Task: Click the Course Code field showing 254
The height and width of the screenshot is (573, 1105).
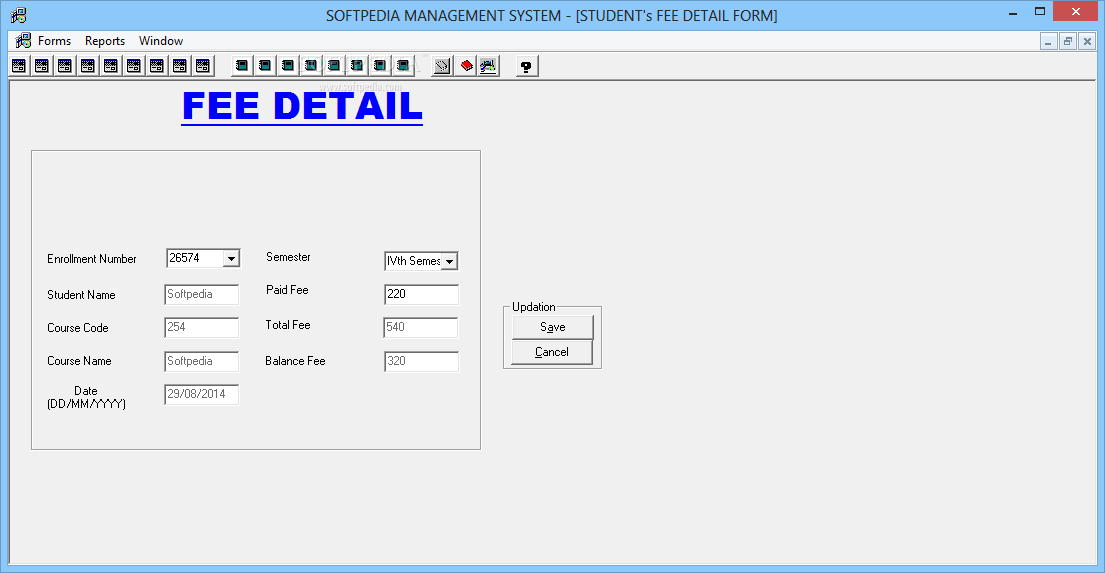Action: point(202,327)
